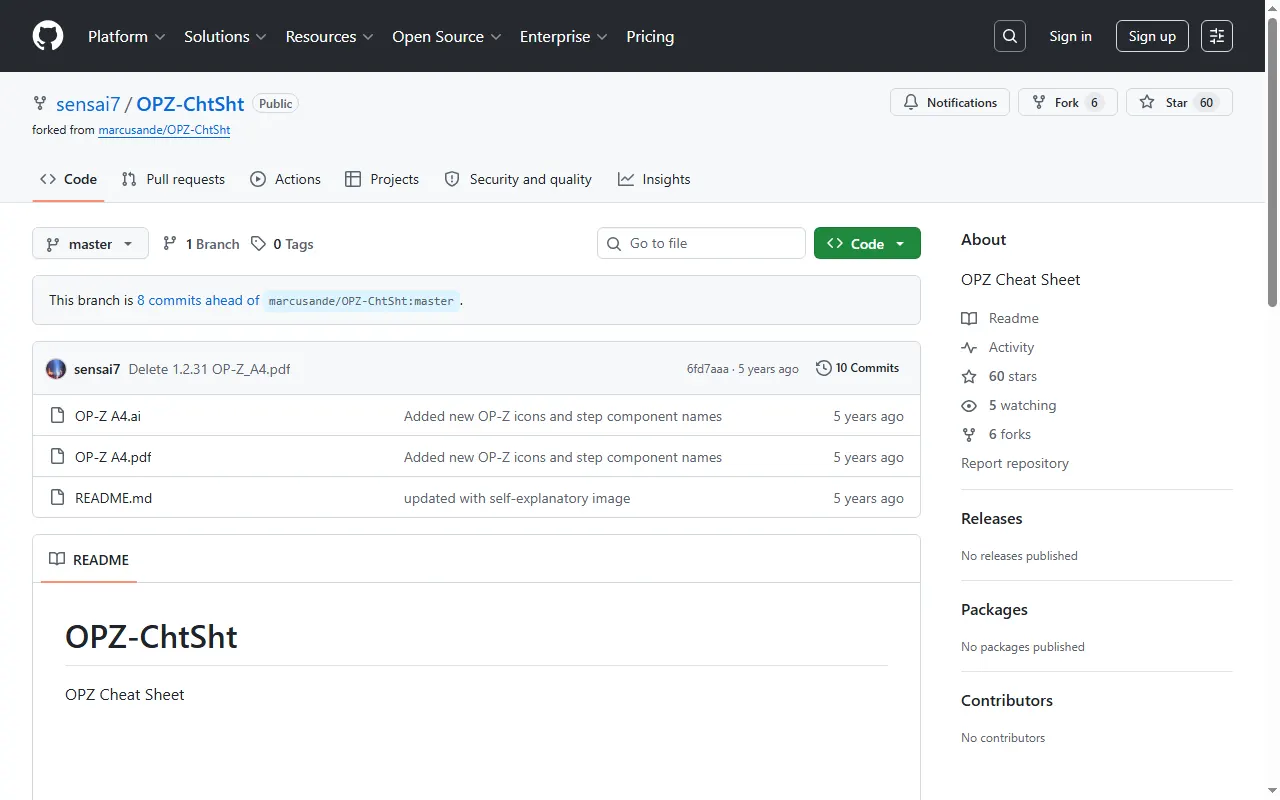1280x800 pixels.
Task: Open commit 'updated with self-explanatory image'
Action: pos(517,498)
